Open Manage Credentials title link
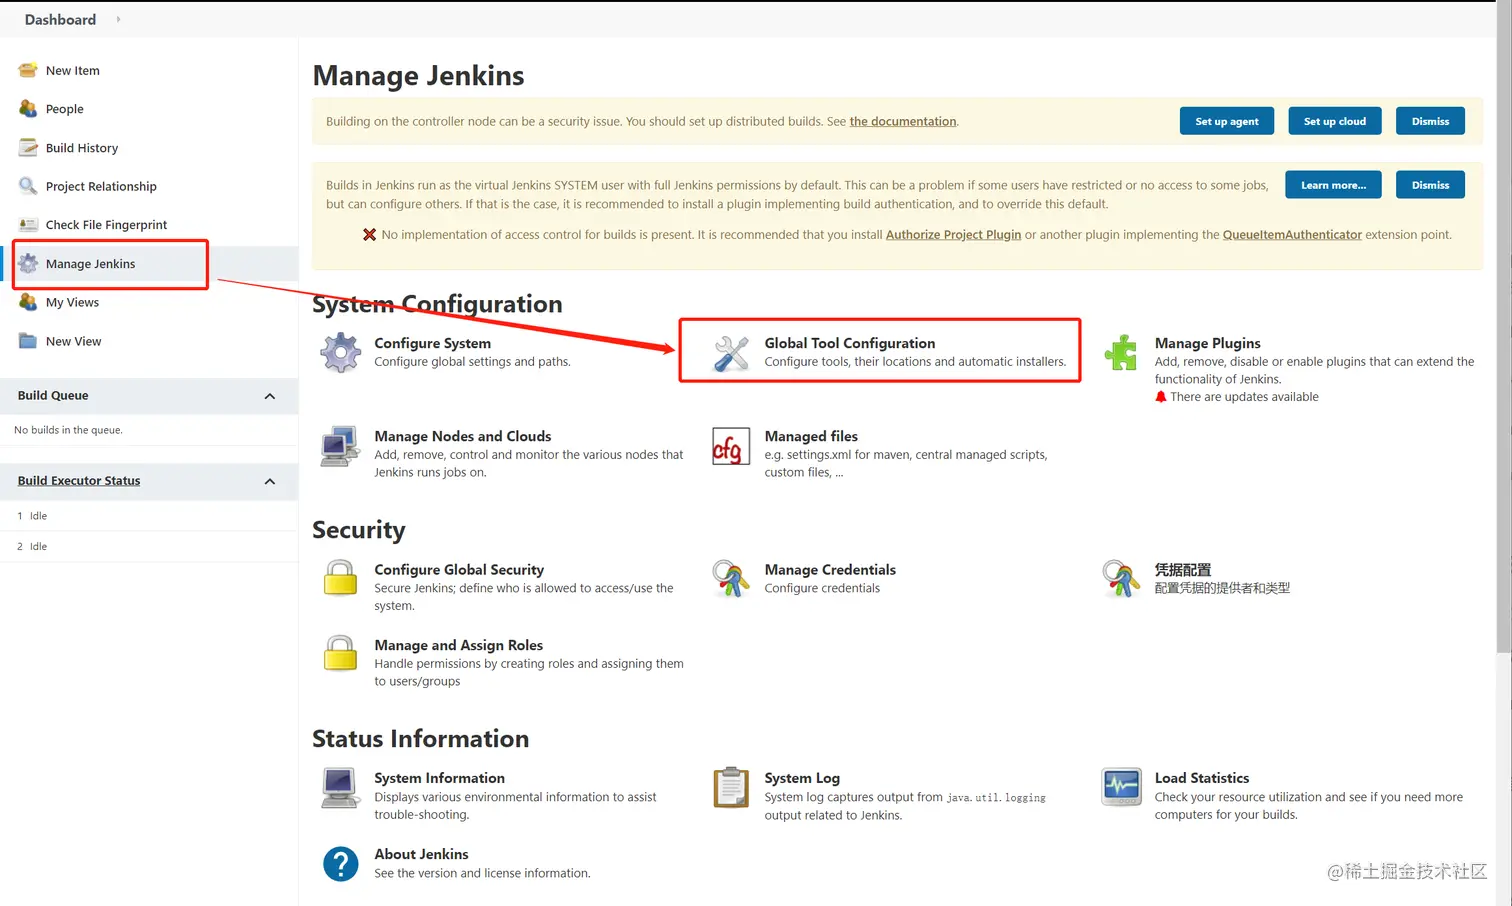1512x906 pixels. coord(830,570)
